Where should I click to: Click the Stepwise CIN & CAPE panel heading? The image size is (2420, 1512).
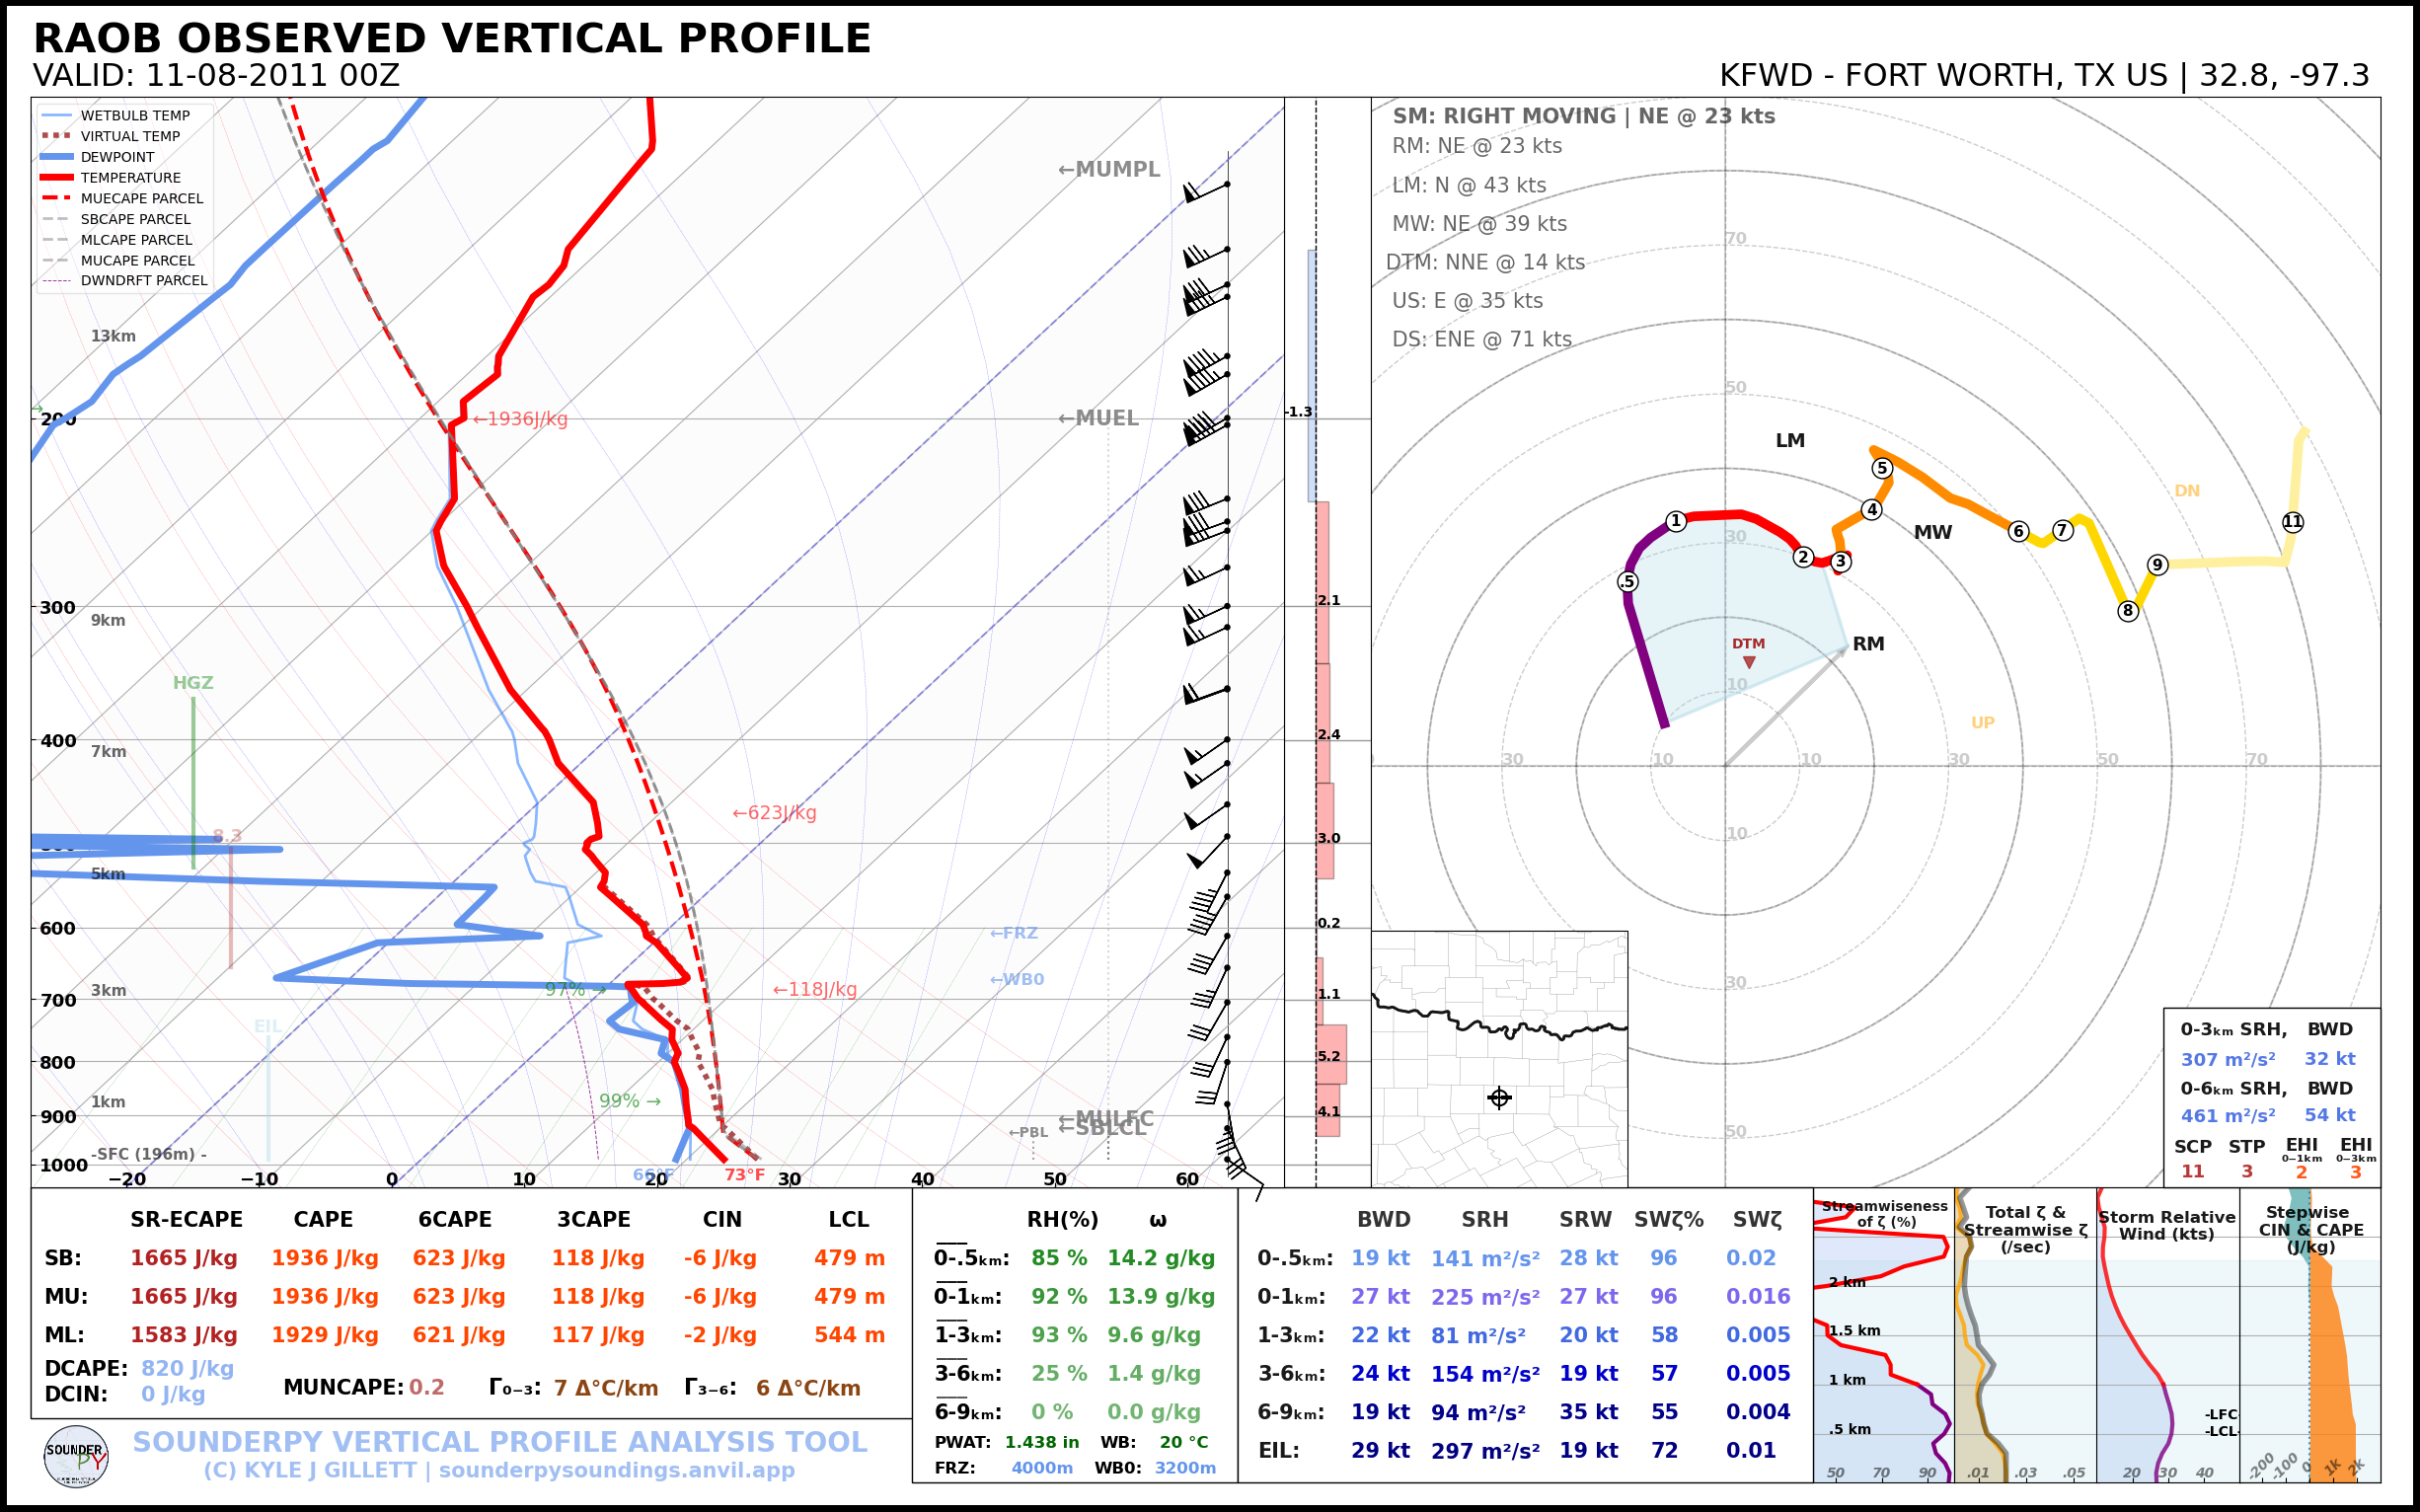point(2310,1229)
